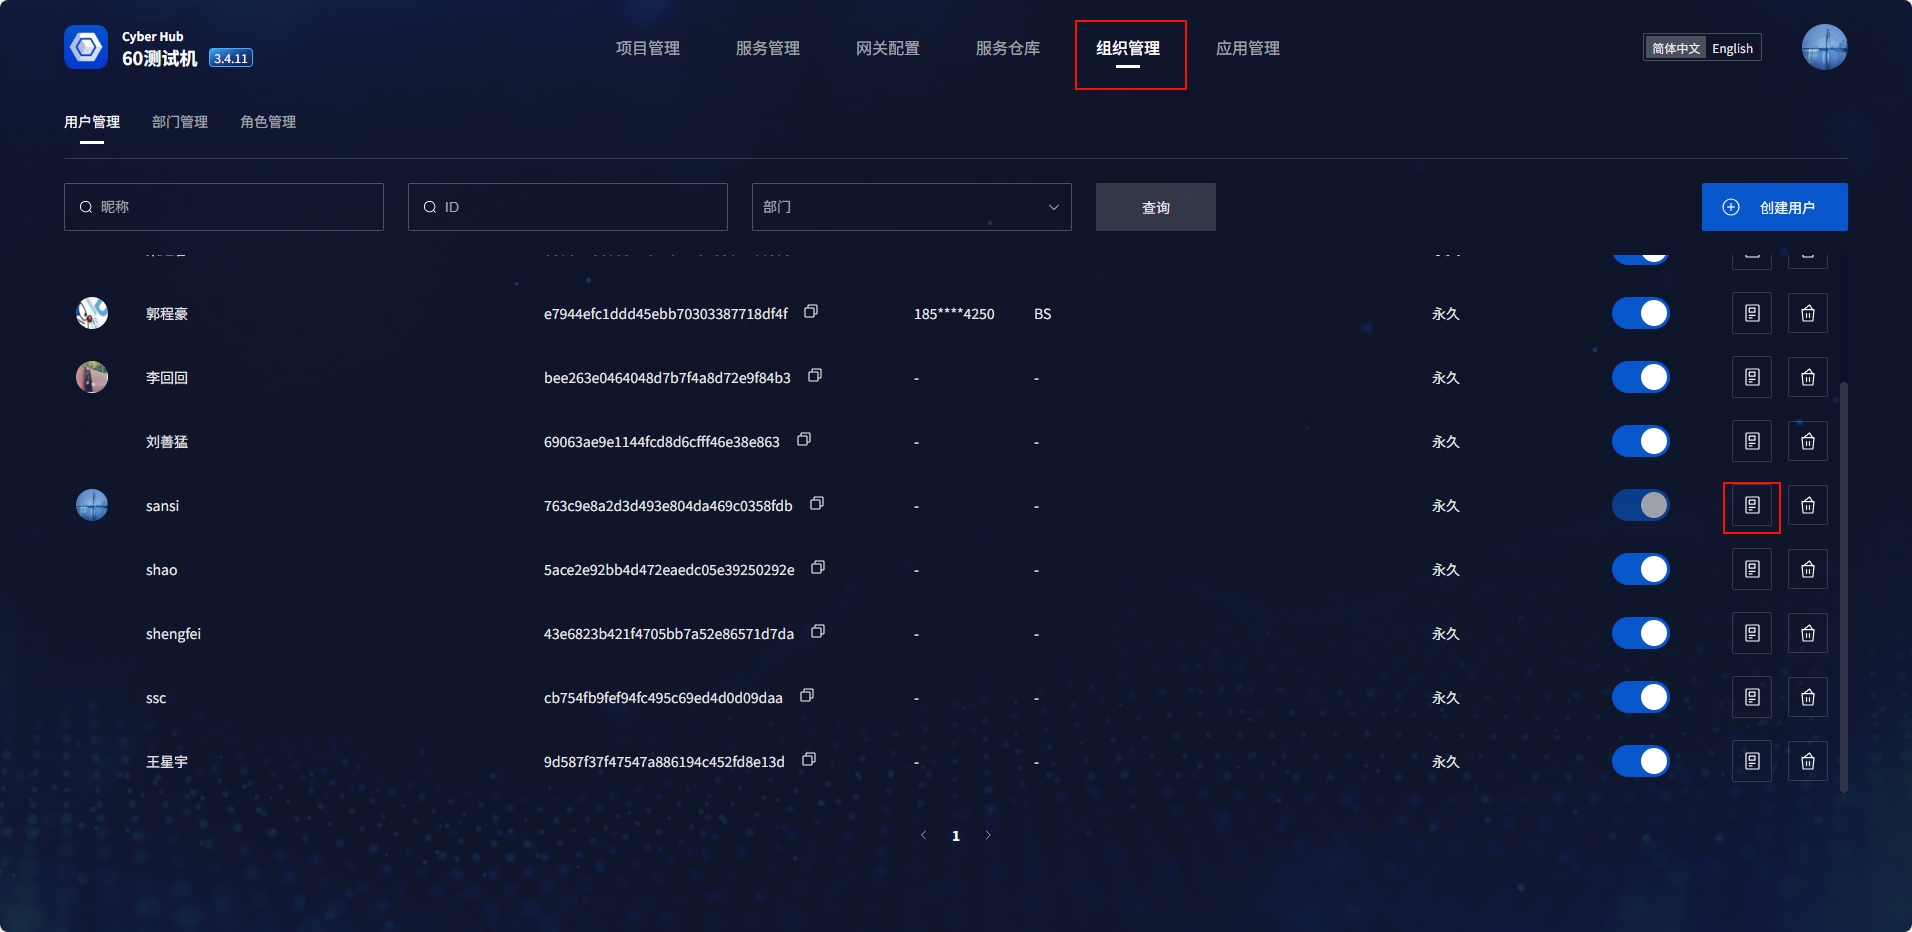Click trash icon for 王星宇
The image size is (1912, 932).
tap(1807, 762)
